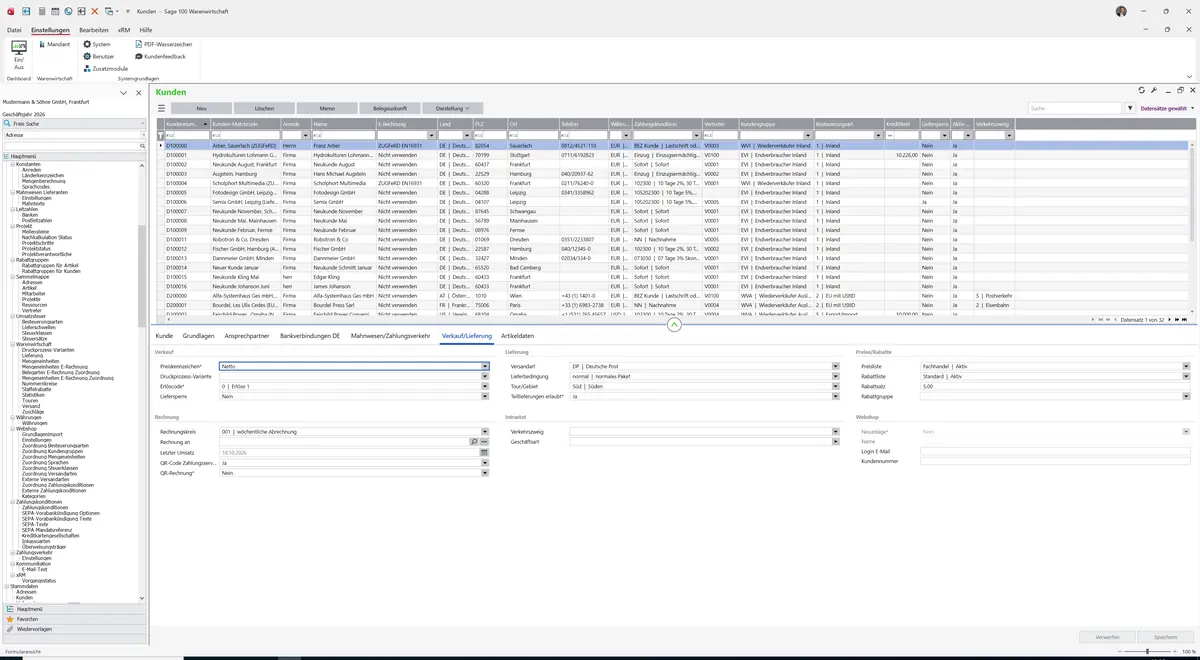Switch to Bankverbindungen DE tab

click(310, 336)
